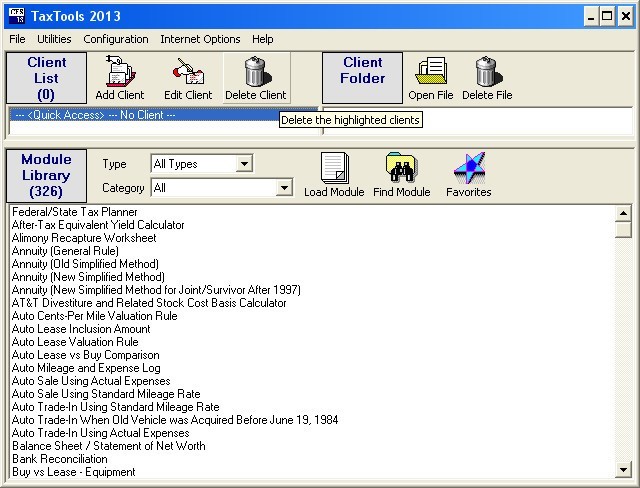Click the Client Folder button
This screenshot has height=488, width=640.
[362, 78]
